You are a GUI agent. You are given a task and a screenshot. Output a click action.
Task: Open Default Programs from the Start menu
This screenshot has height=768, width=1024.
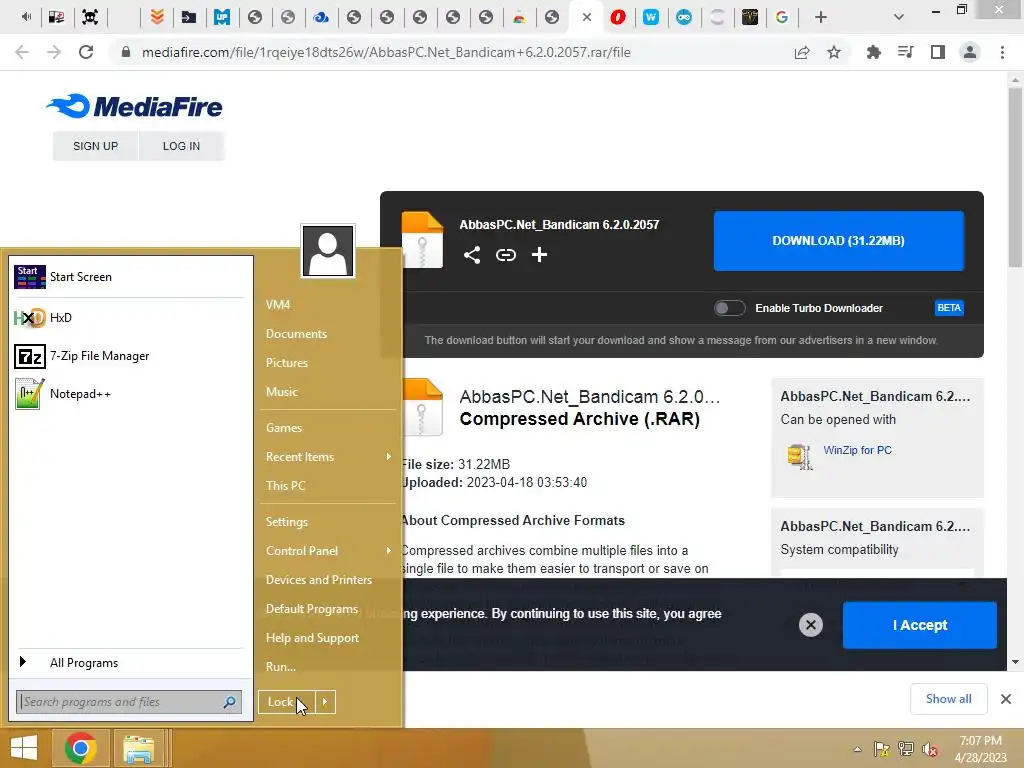pos(312,609)
